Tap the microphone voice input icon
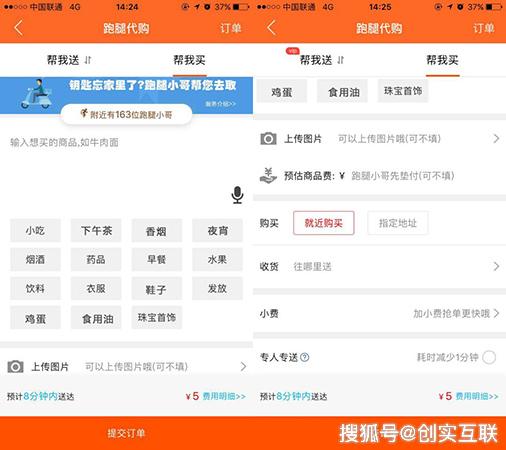 pos(237,195)
